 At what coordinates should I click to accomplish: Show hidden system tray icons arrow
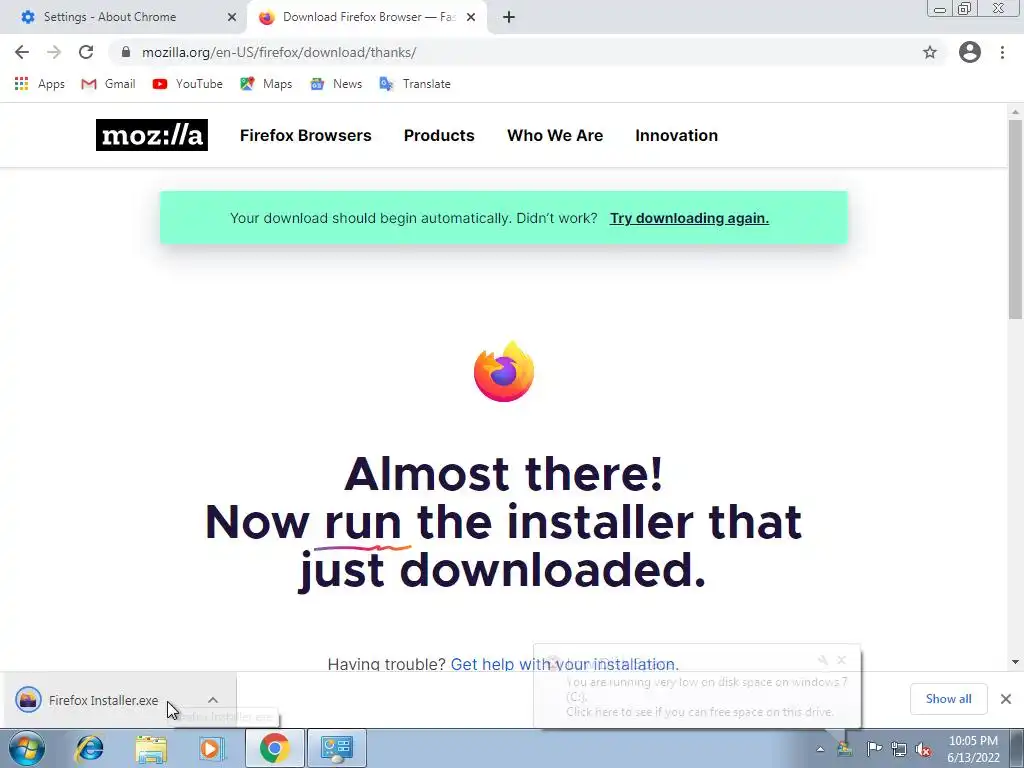pos(820,749)
